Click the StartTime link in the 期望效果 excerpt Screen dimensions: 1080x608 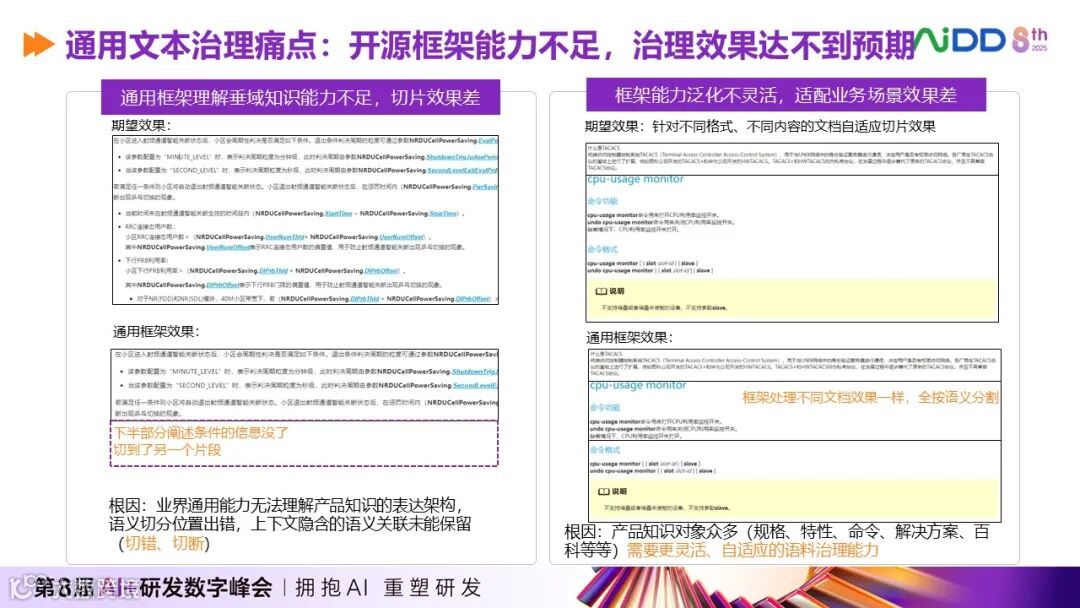click(339, 214)
